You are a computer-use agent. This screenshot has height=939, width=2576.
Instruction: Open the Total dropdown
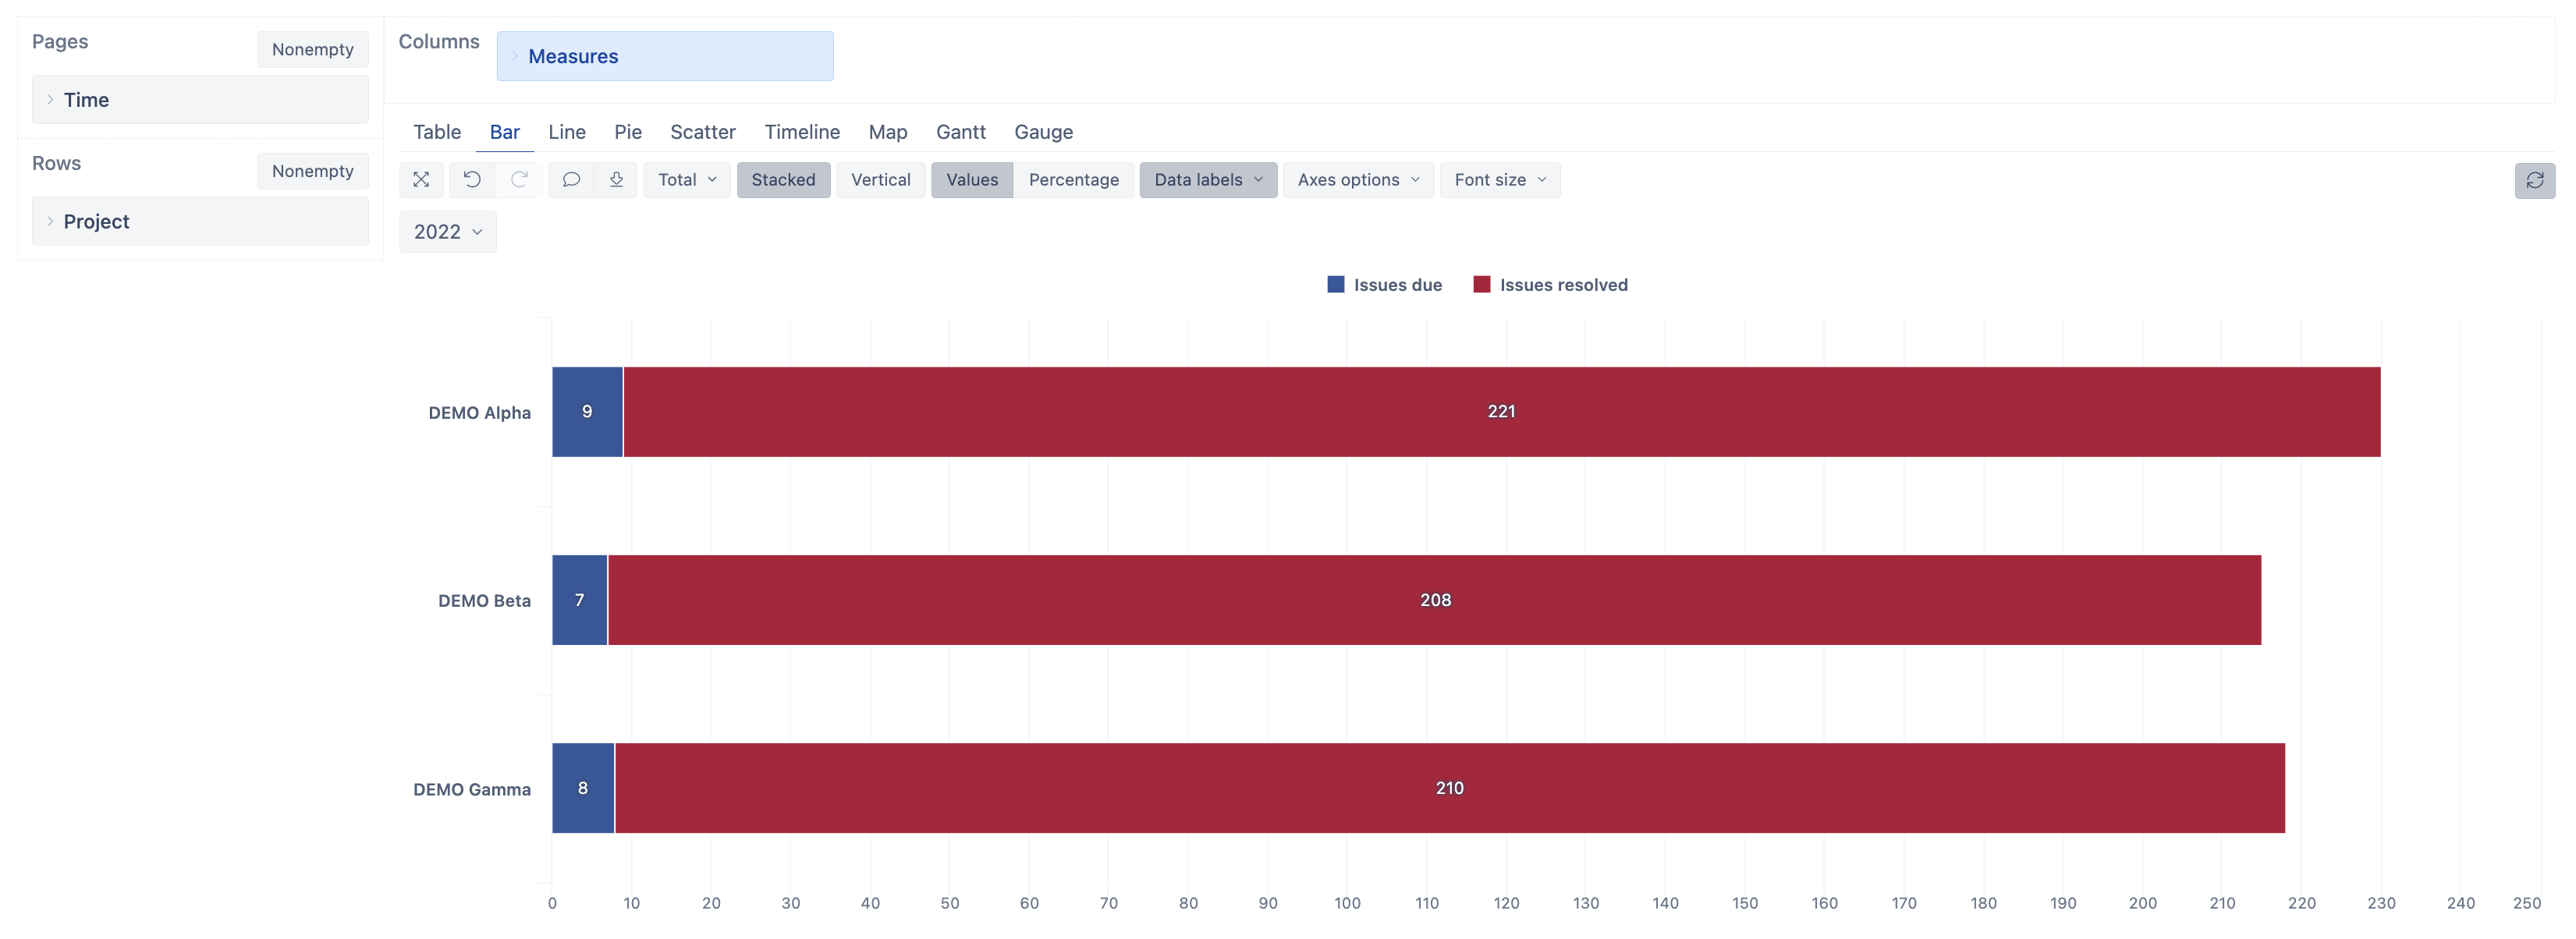pos(686,180)
